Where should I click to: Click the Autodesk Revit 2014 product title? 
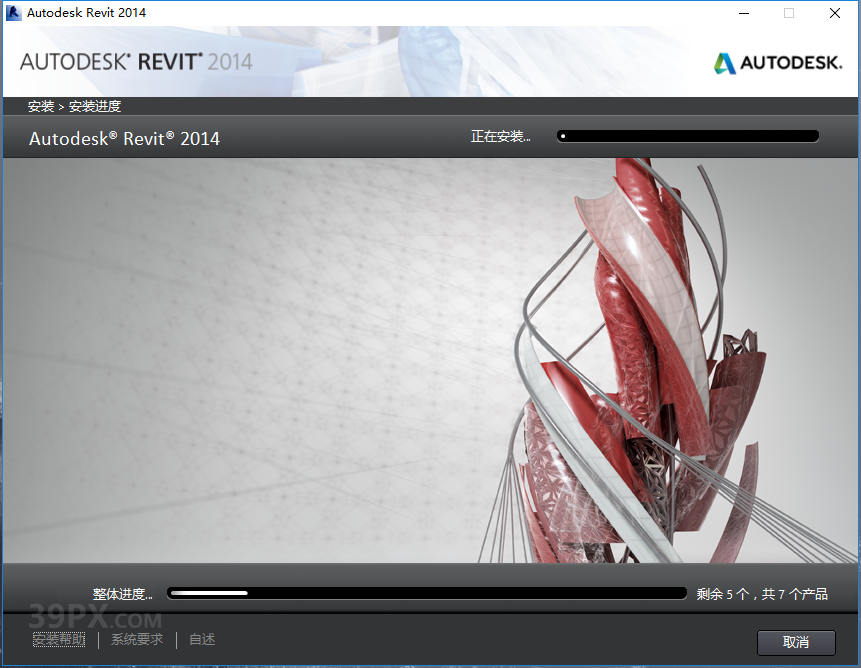tap(124, 138)
